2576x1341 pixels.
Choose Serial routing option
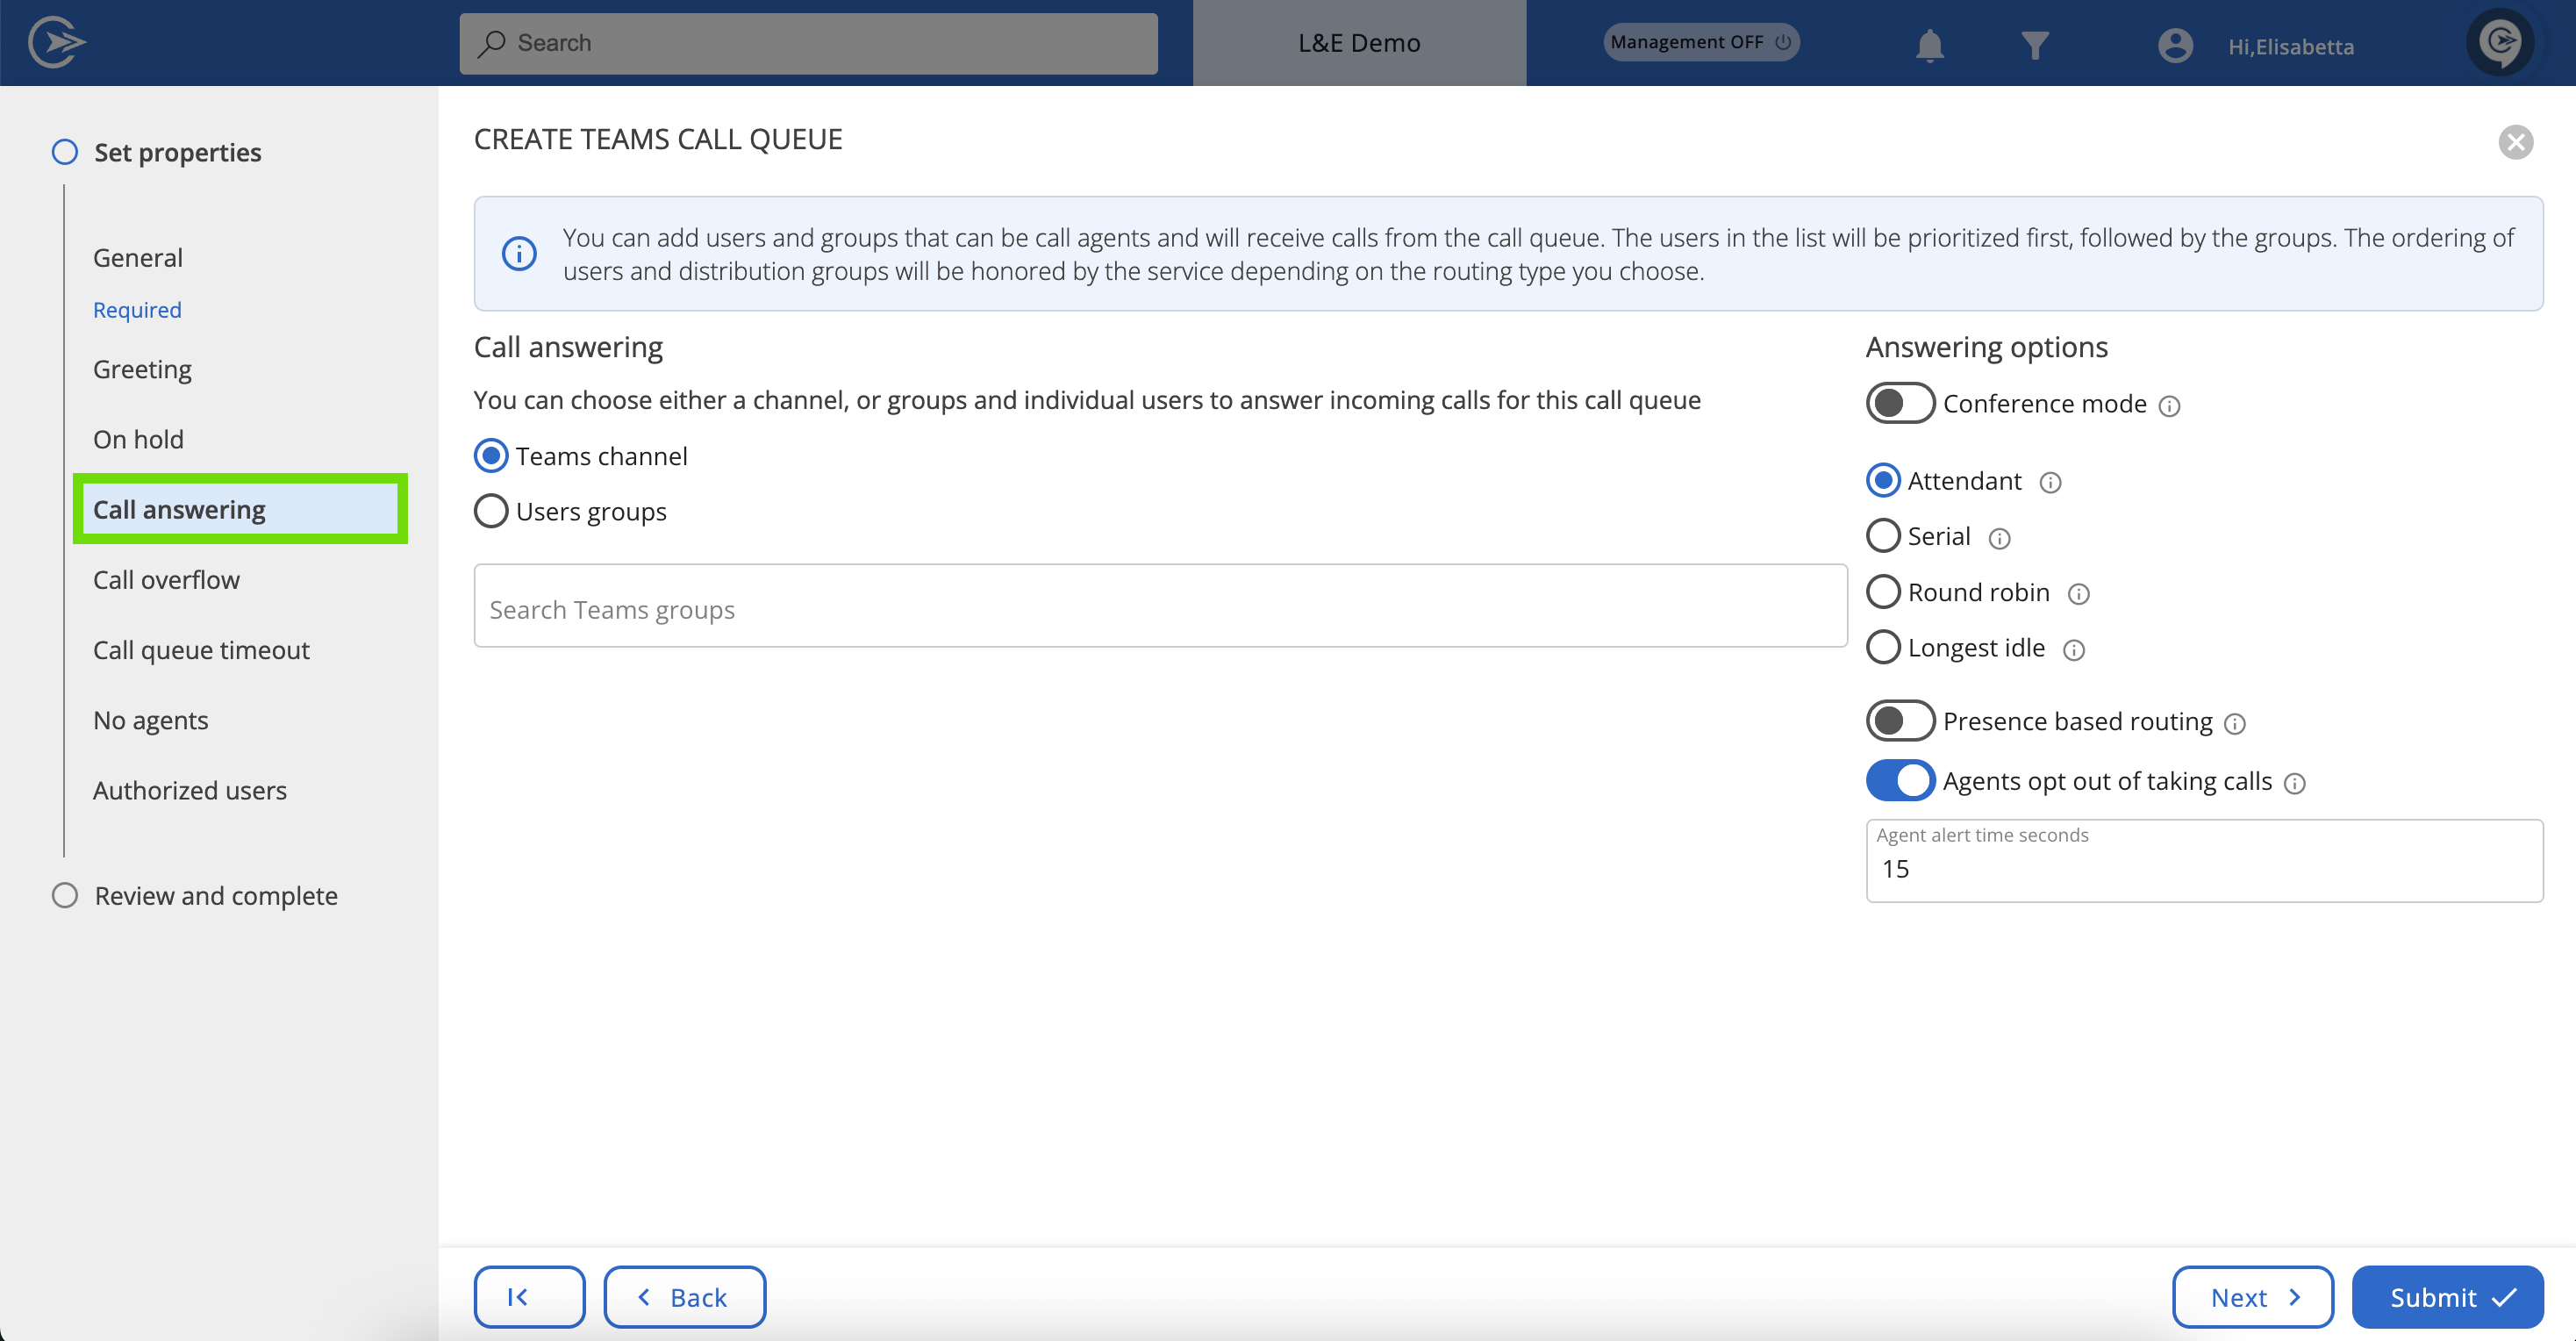(x=1883, y=536)
